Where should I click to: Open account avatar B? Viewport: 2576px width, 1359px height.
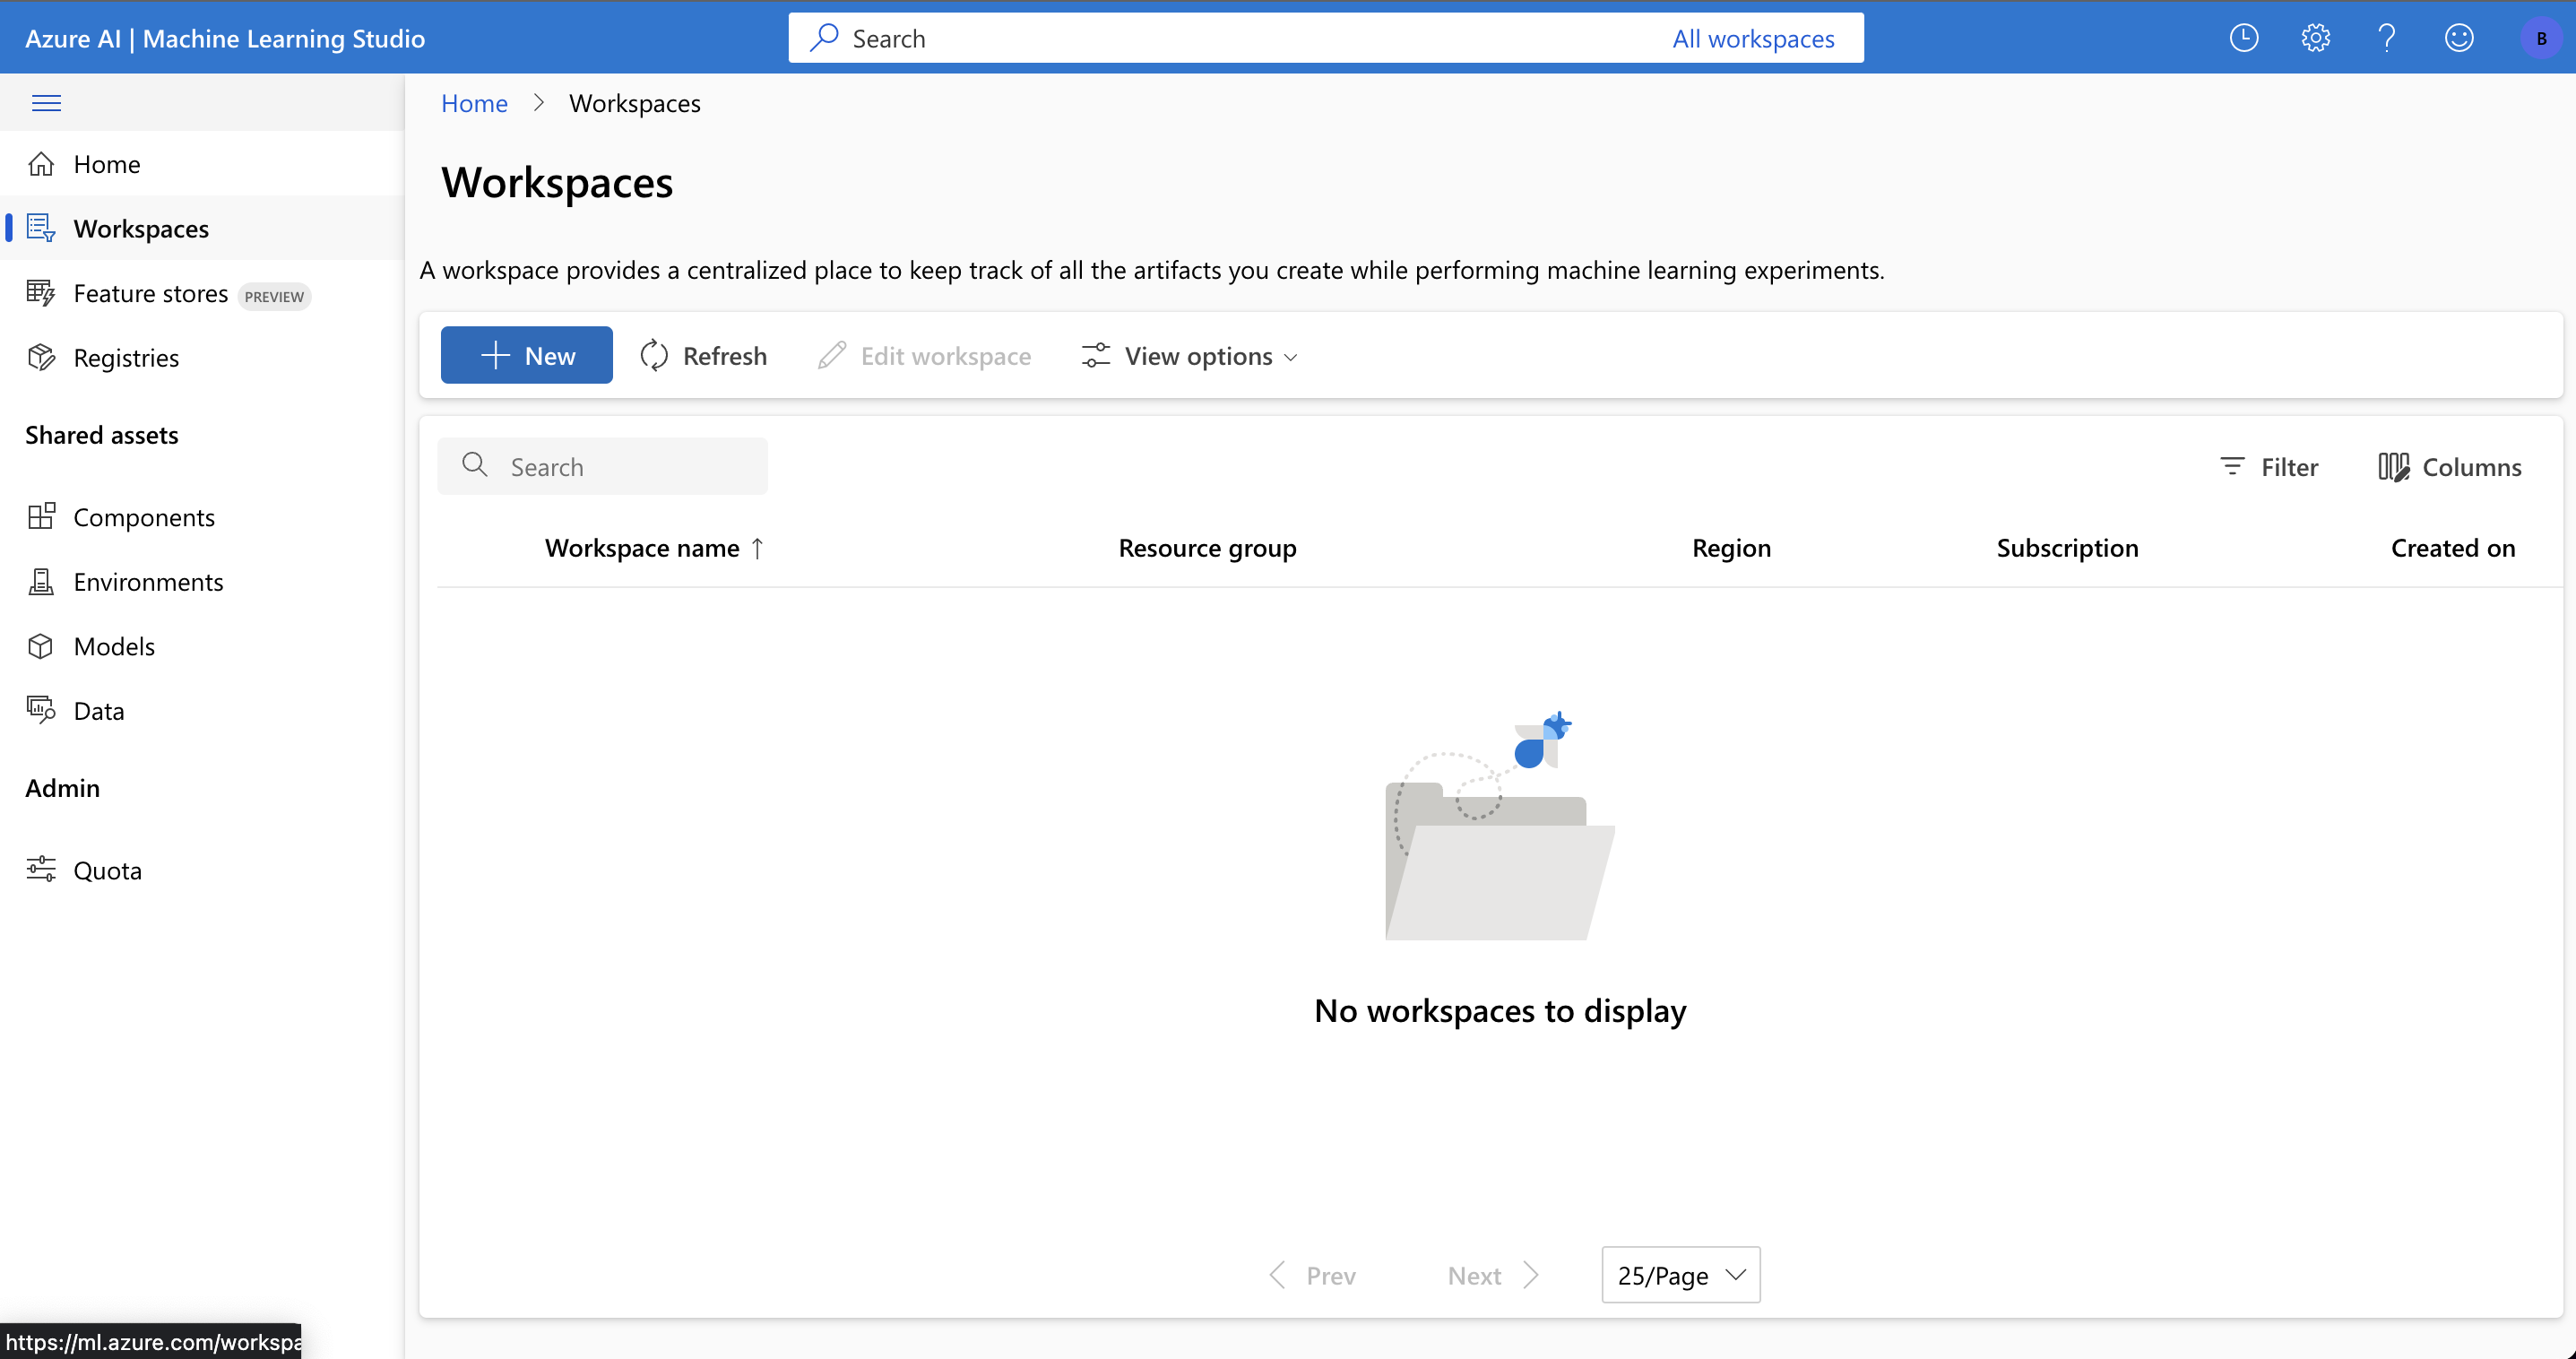pos(2540,38)
